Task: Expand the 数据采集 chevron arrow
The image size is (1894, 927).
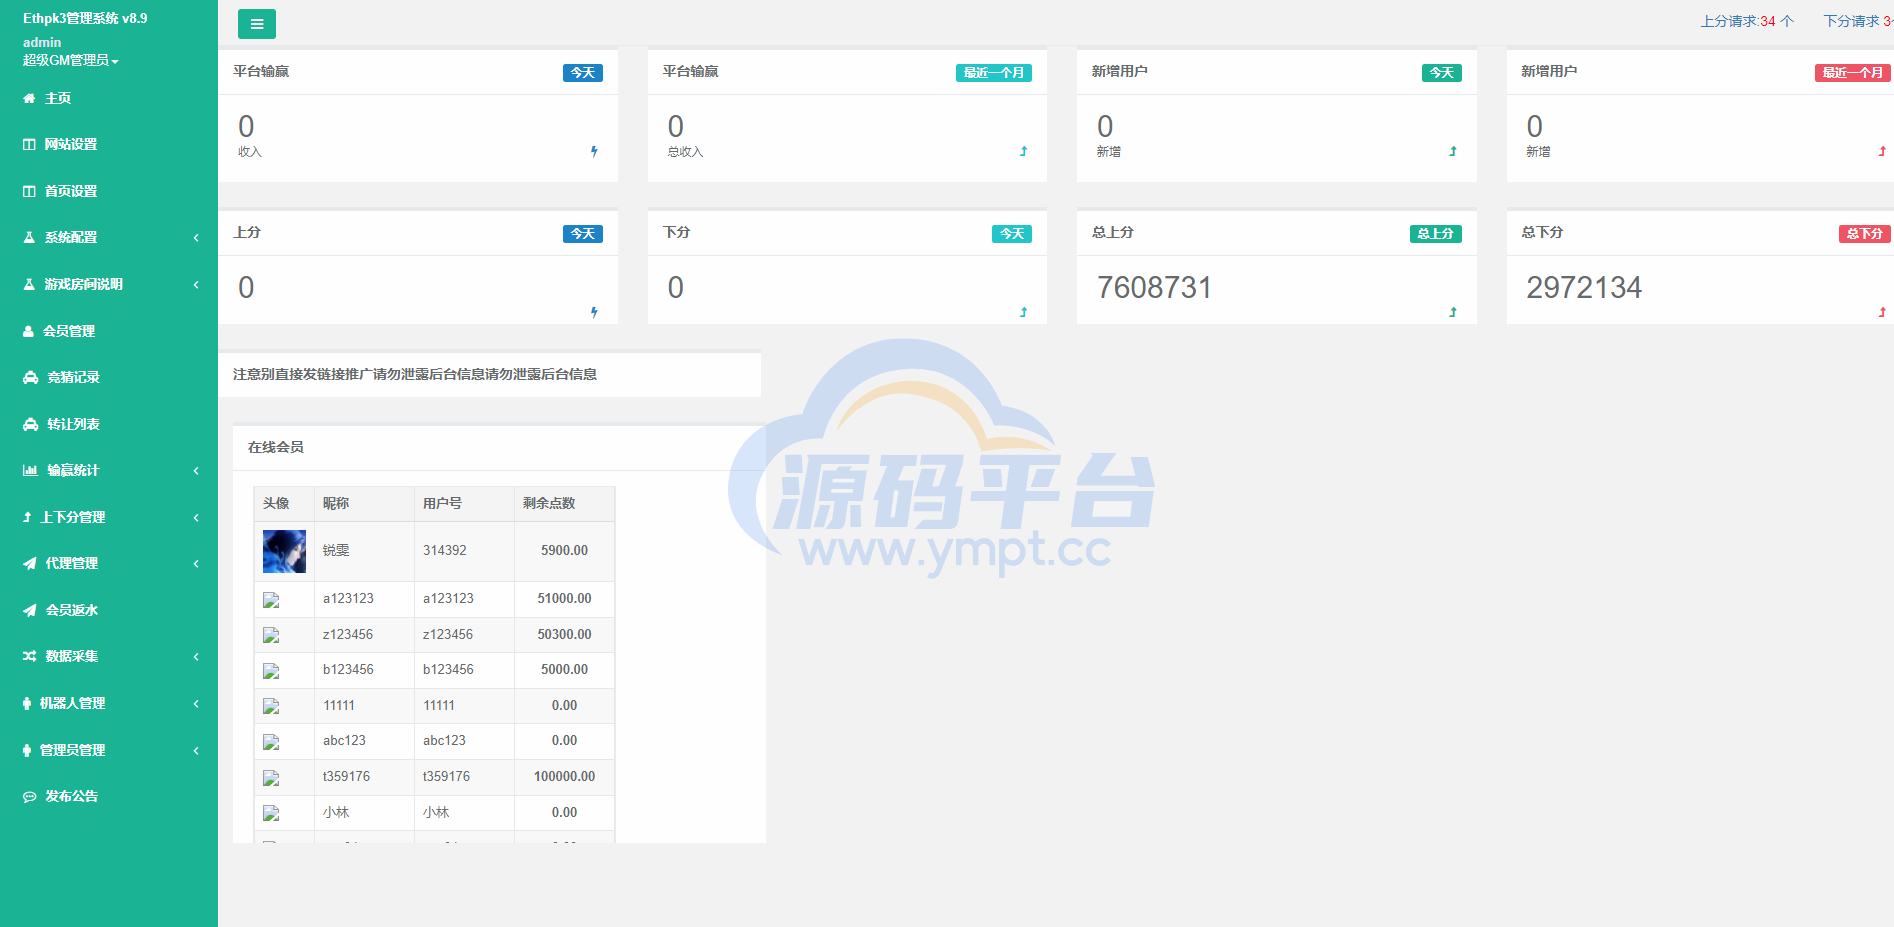Action: click(x=196, y=656)
